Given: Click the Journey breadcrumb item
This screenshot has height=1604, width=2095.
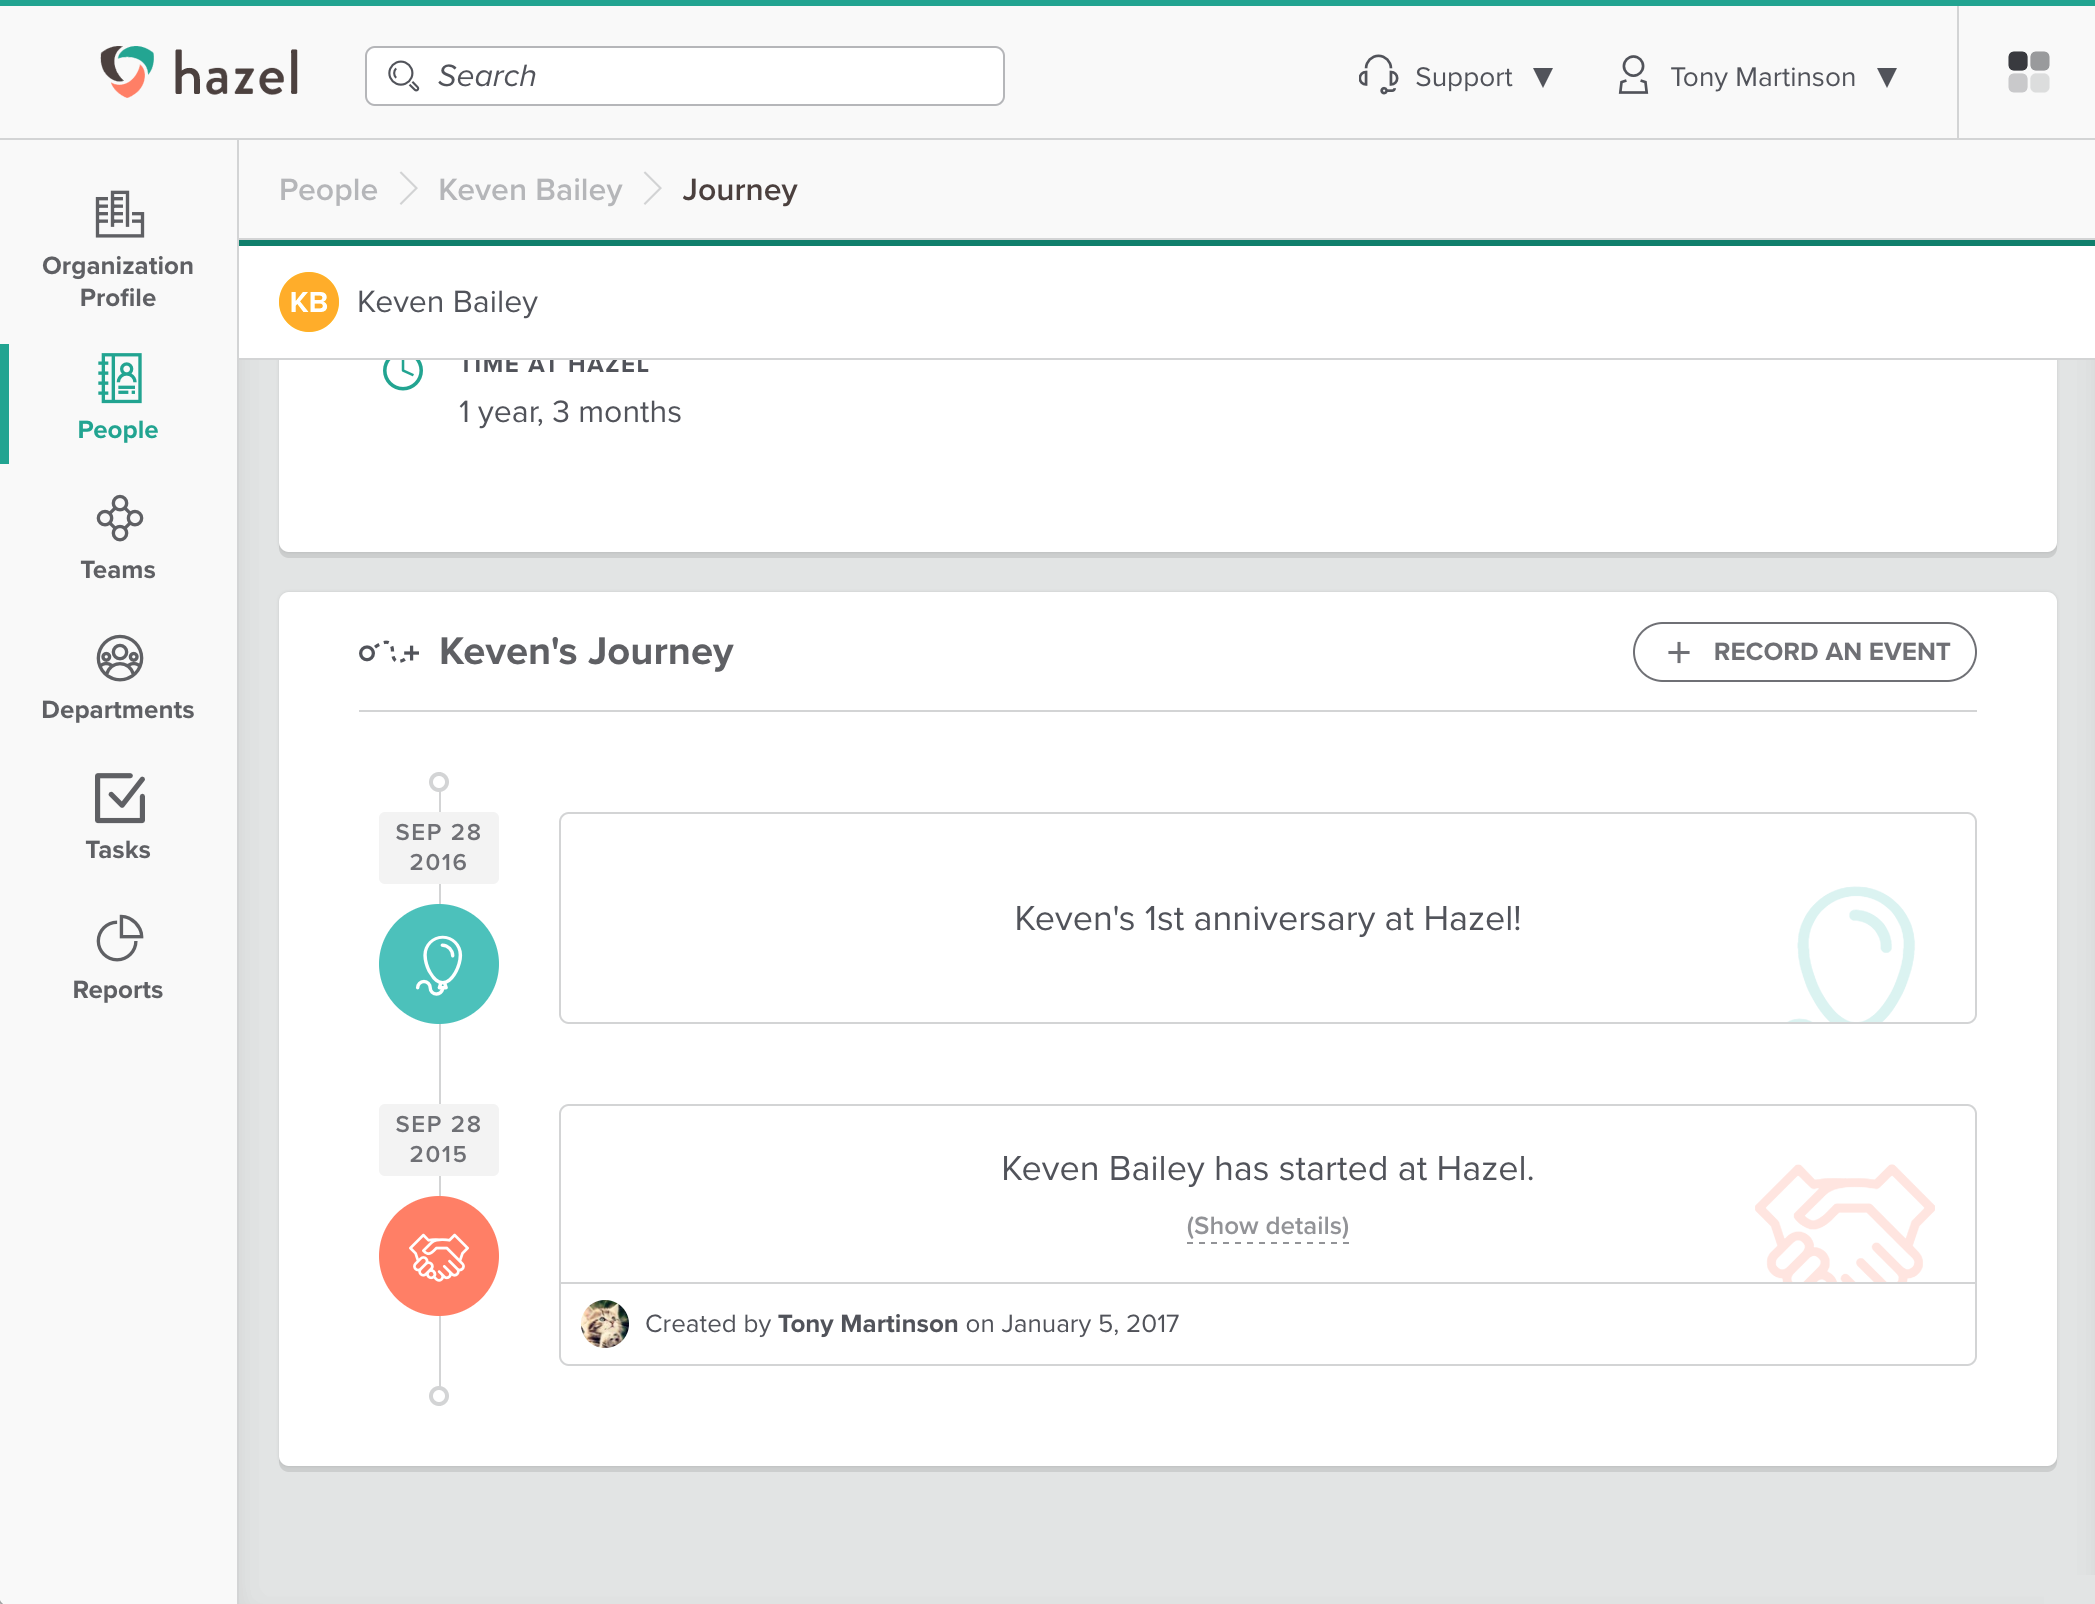Looking at the screenshot, I should tap(740, 190).
